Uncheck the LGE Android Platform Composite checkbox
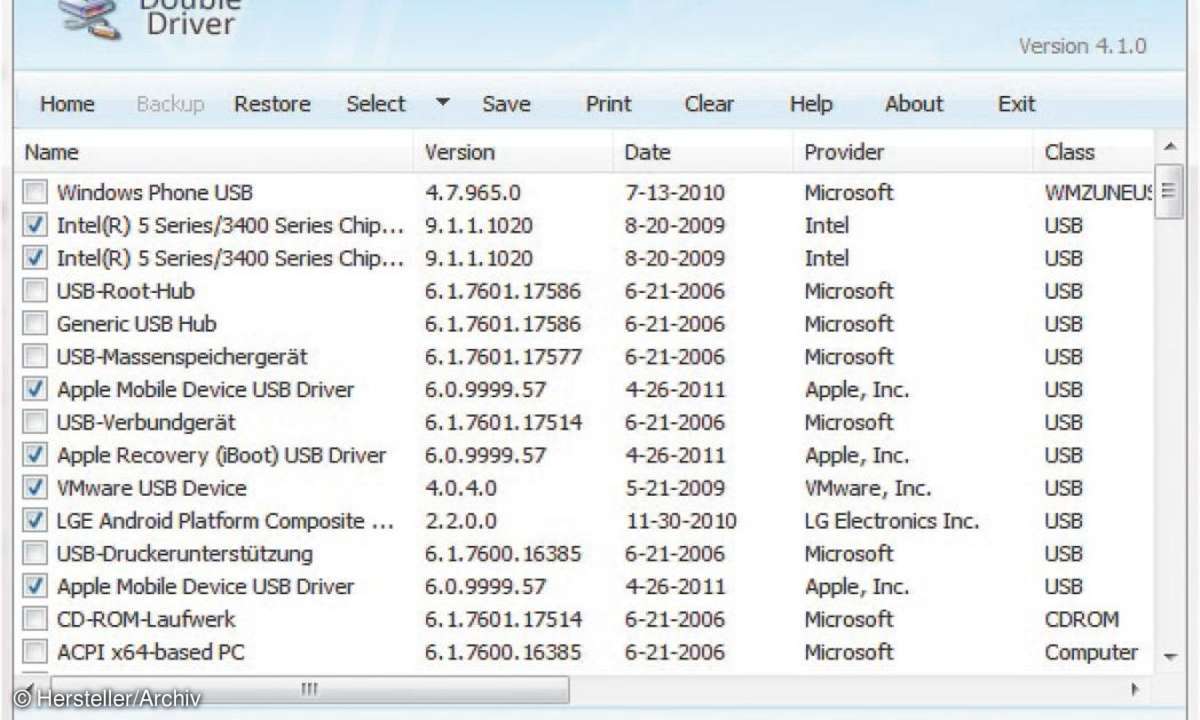1200x720 pixels. [x=35, y=521]
